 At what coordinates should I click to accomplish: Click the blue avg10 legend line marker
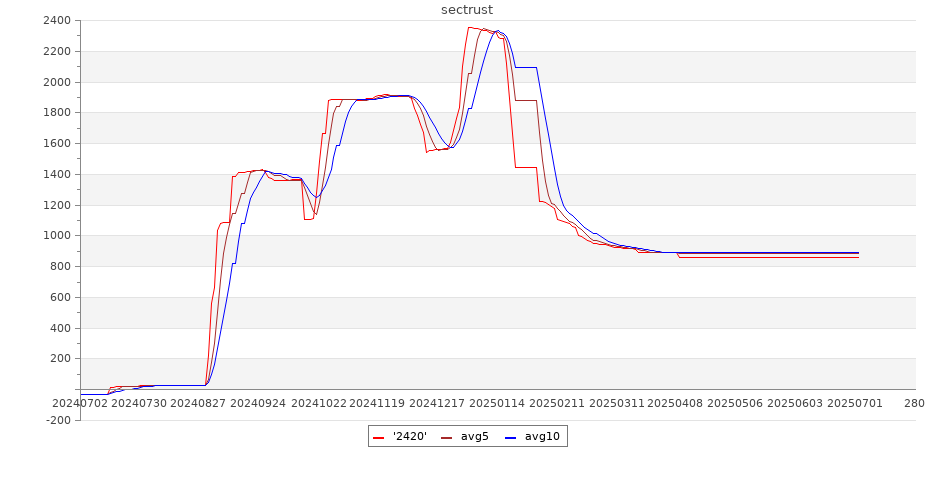coord(511,437)
